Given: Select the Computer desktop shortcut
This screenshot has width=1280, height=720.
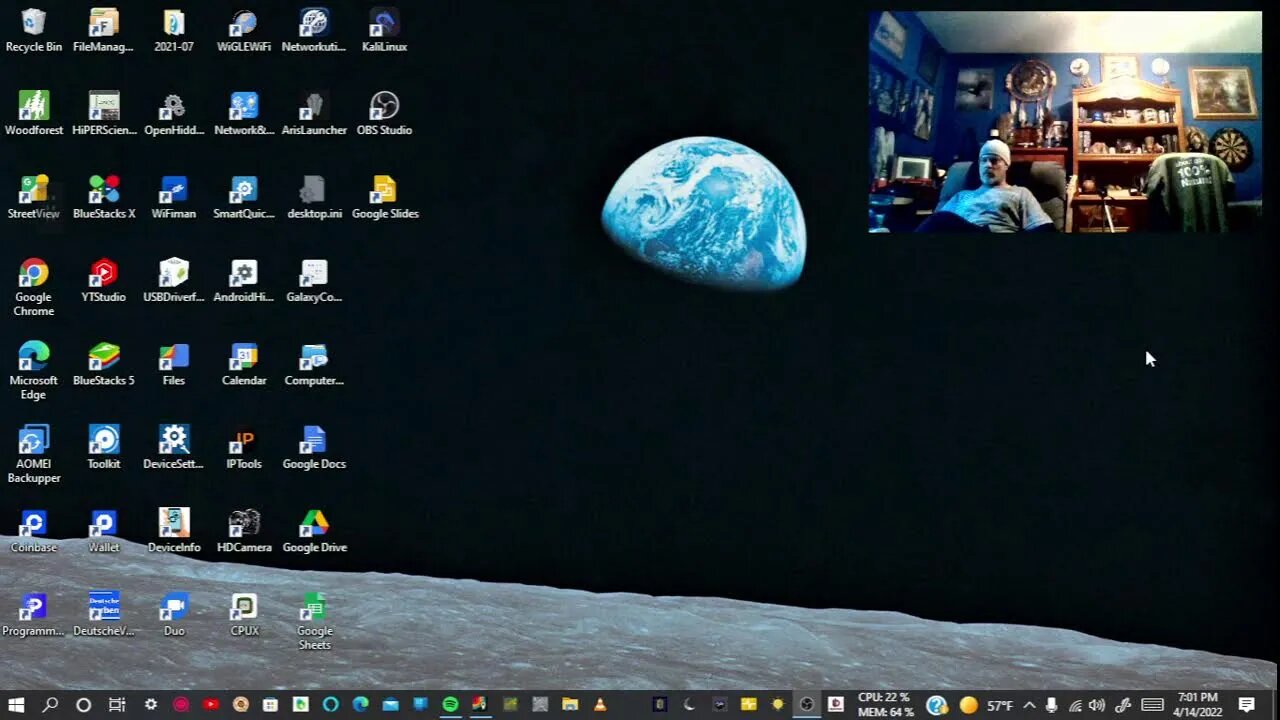Looking at the screenshot, I should [314, 364].
